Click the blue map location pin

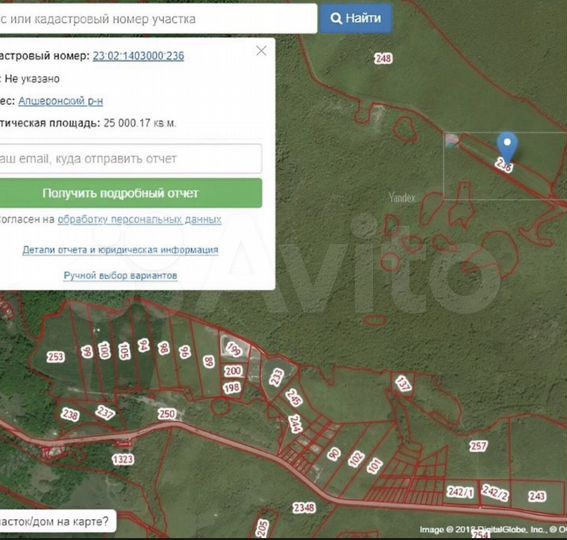(x=507, y=146)
